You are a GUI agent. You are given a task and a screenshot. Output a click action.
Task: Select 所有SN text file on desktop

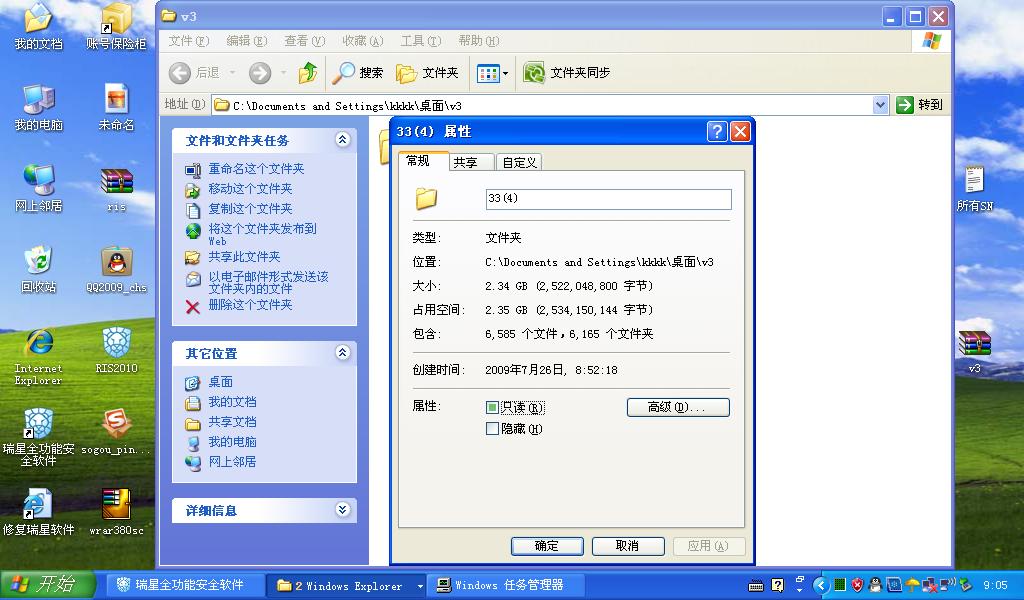pos(974,188)
